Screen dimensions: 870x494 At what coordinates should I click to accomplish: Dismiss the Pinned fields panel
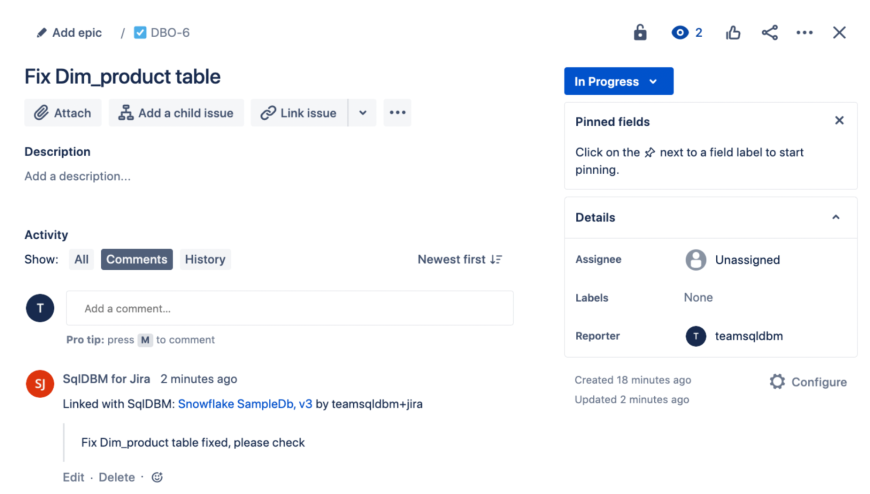click(x=839, y=121)
